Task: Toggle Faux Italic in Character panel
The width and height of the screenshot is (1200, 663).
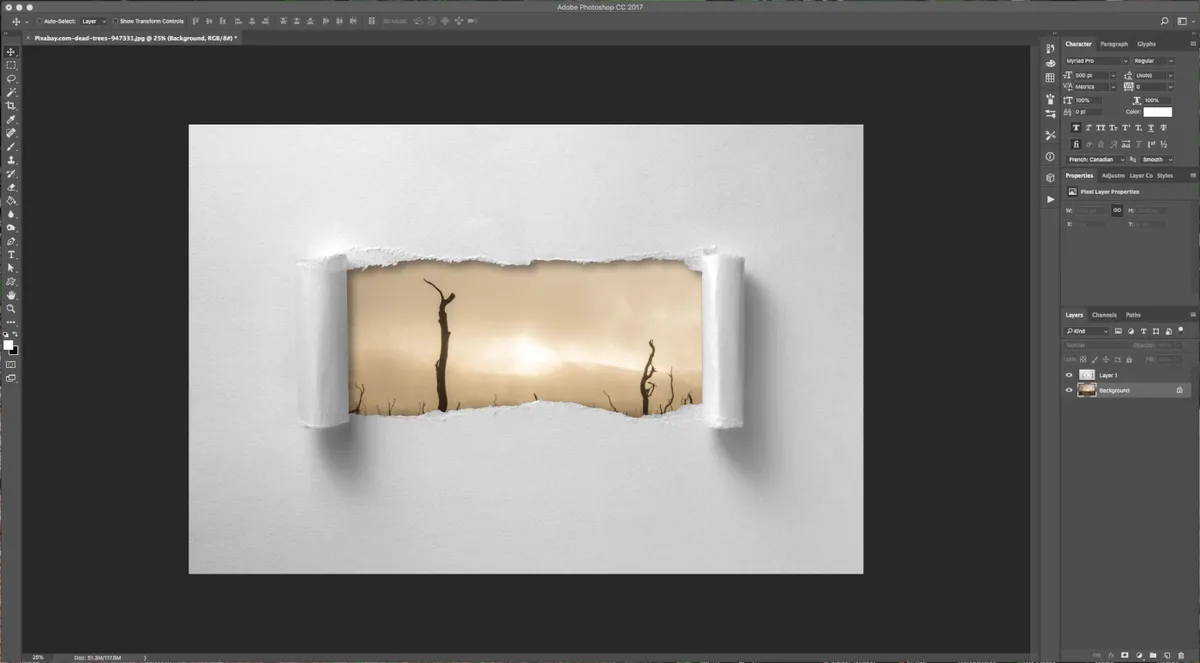Action: click(x=1088, y=128)
